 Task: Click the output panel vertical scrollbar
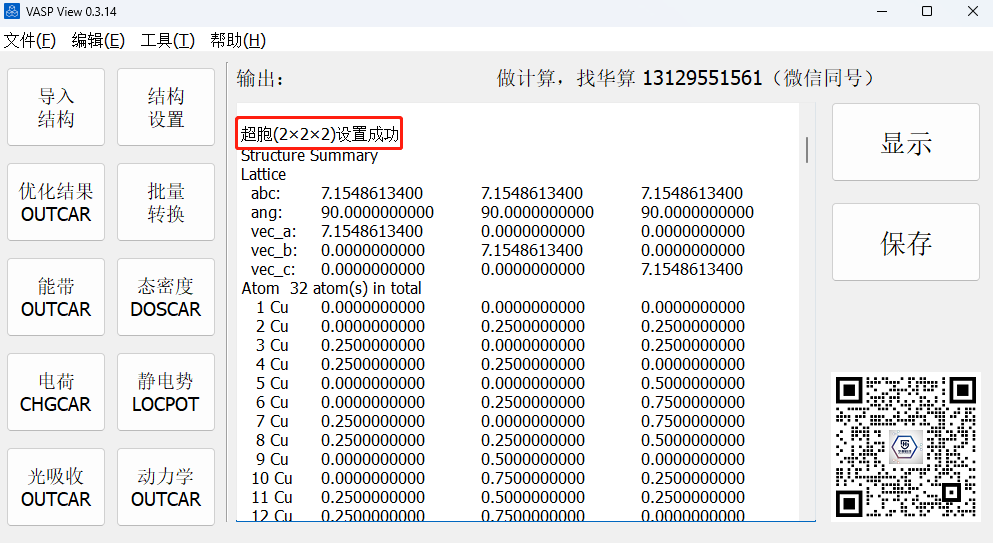coord(806,150)
